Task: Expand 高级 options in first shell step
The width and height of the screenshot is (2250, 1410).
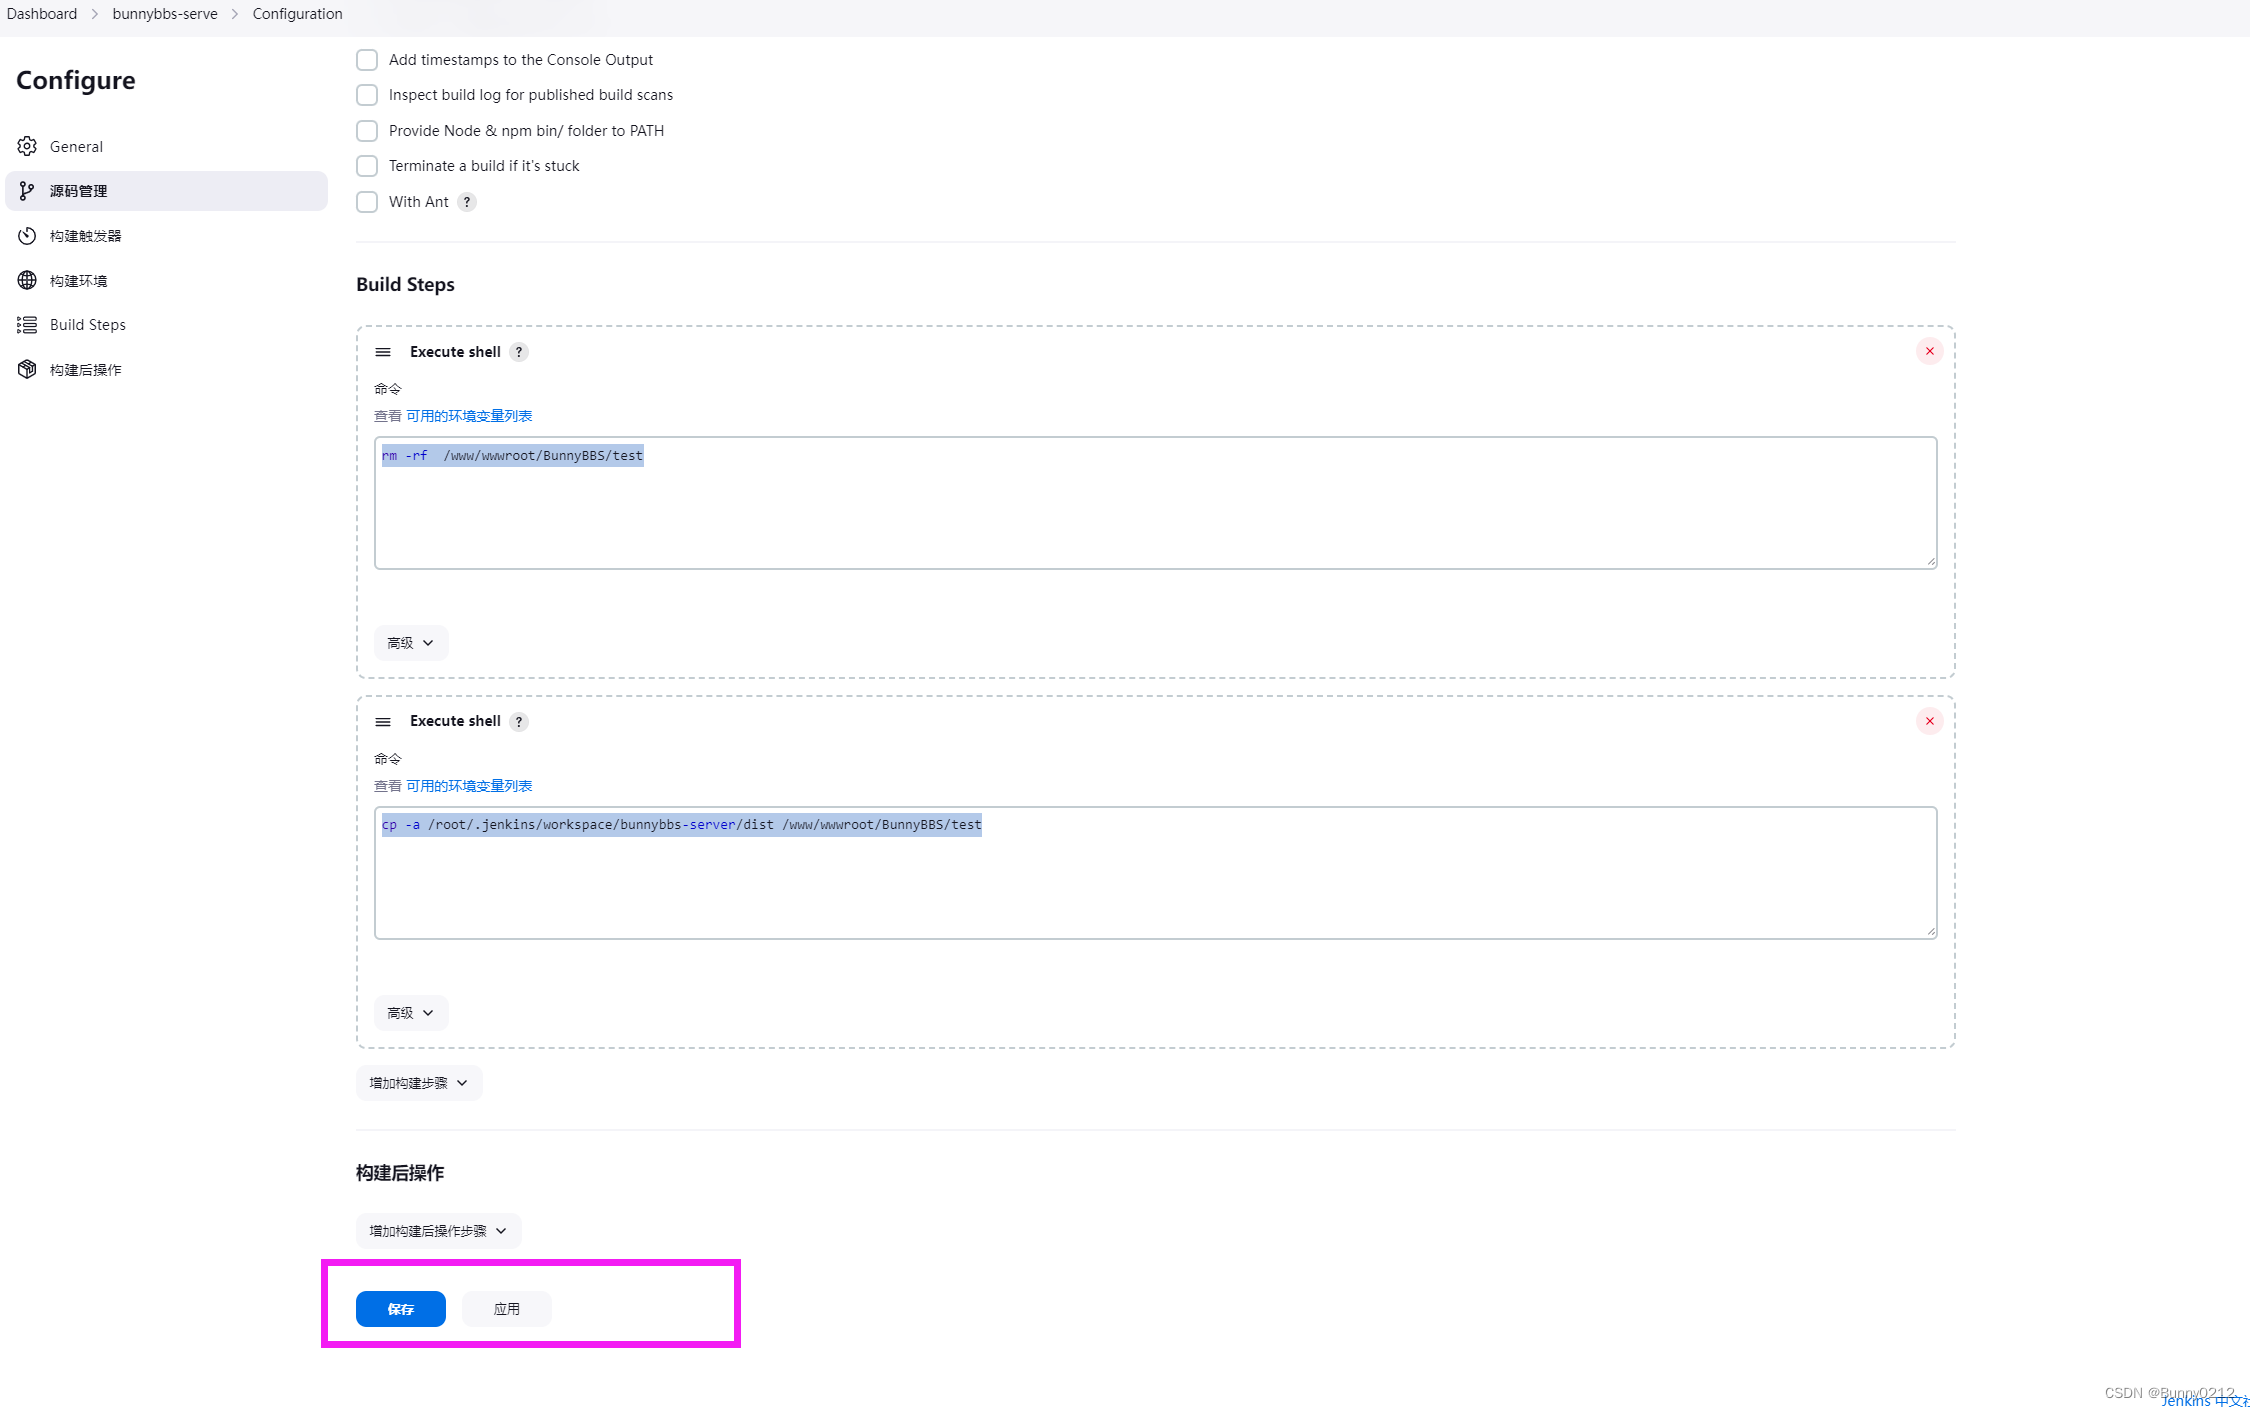Action: 411,643
